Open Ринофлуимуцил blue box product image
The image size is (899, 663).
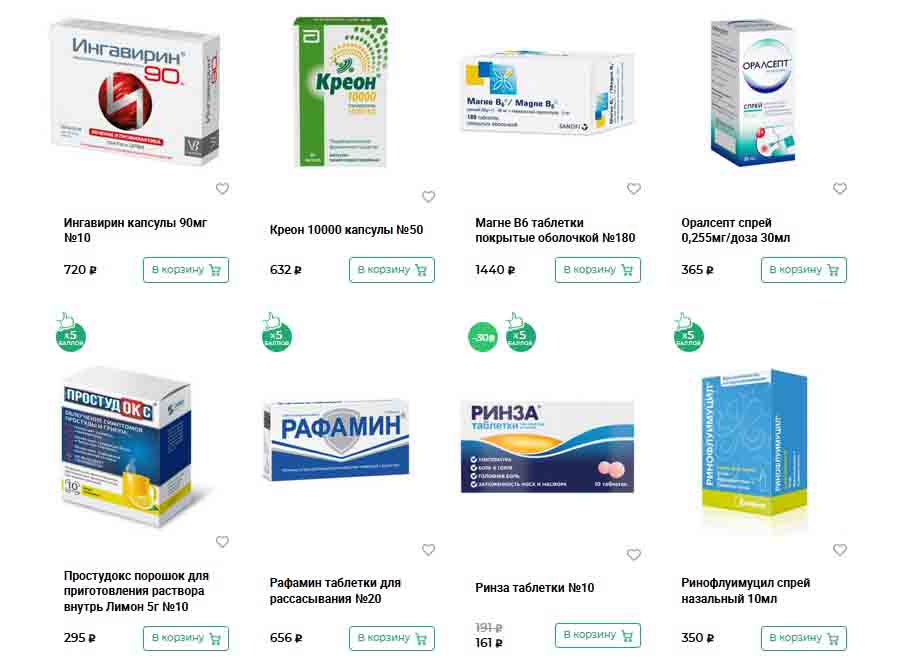(755, 447)
